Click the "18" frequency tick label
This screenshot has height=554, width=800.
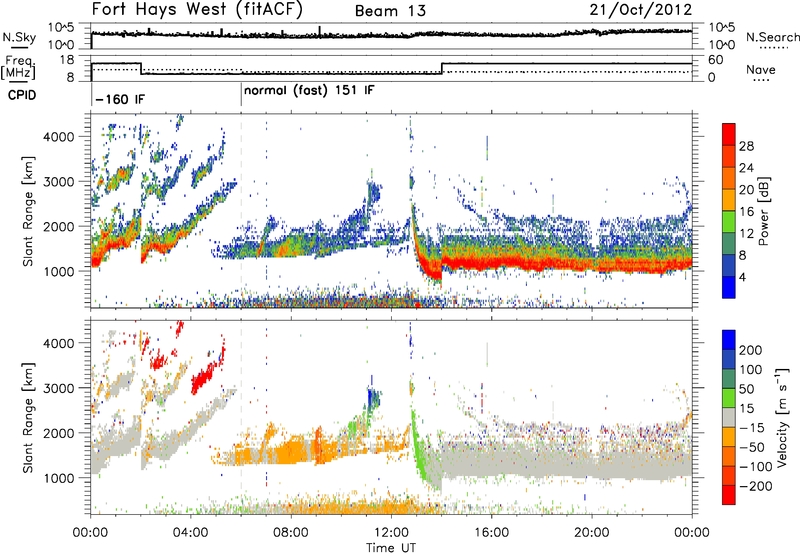pyautogui.click(x=66, y=60)
